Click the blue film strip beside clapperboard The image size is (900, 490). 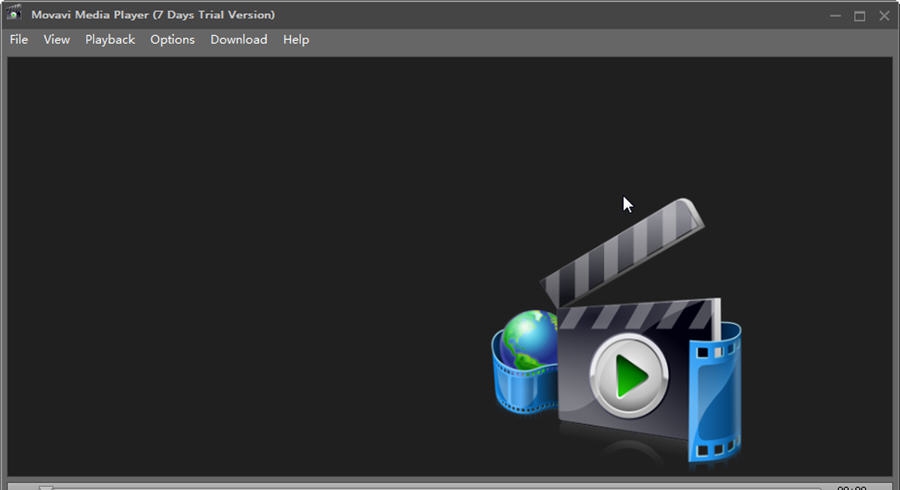tap(715, 395)
